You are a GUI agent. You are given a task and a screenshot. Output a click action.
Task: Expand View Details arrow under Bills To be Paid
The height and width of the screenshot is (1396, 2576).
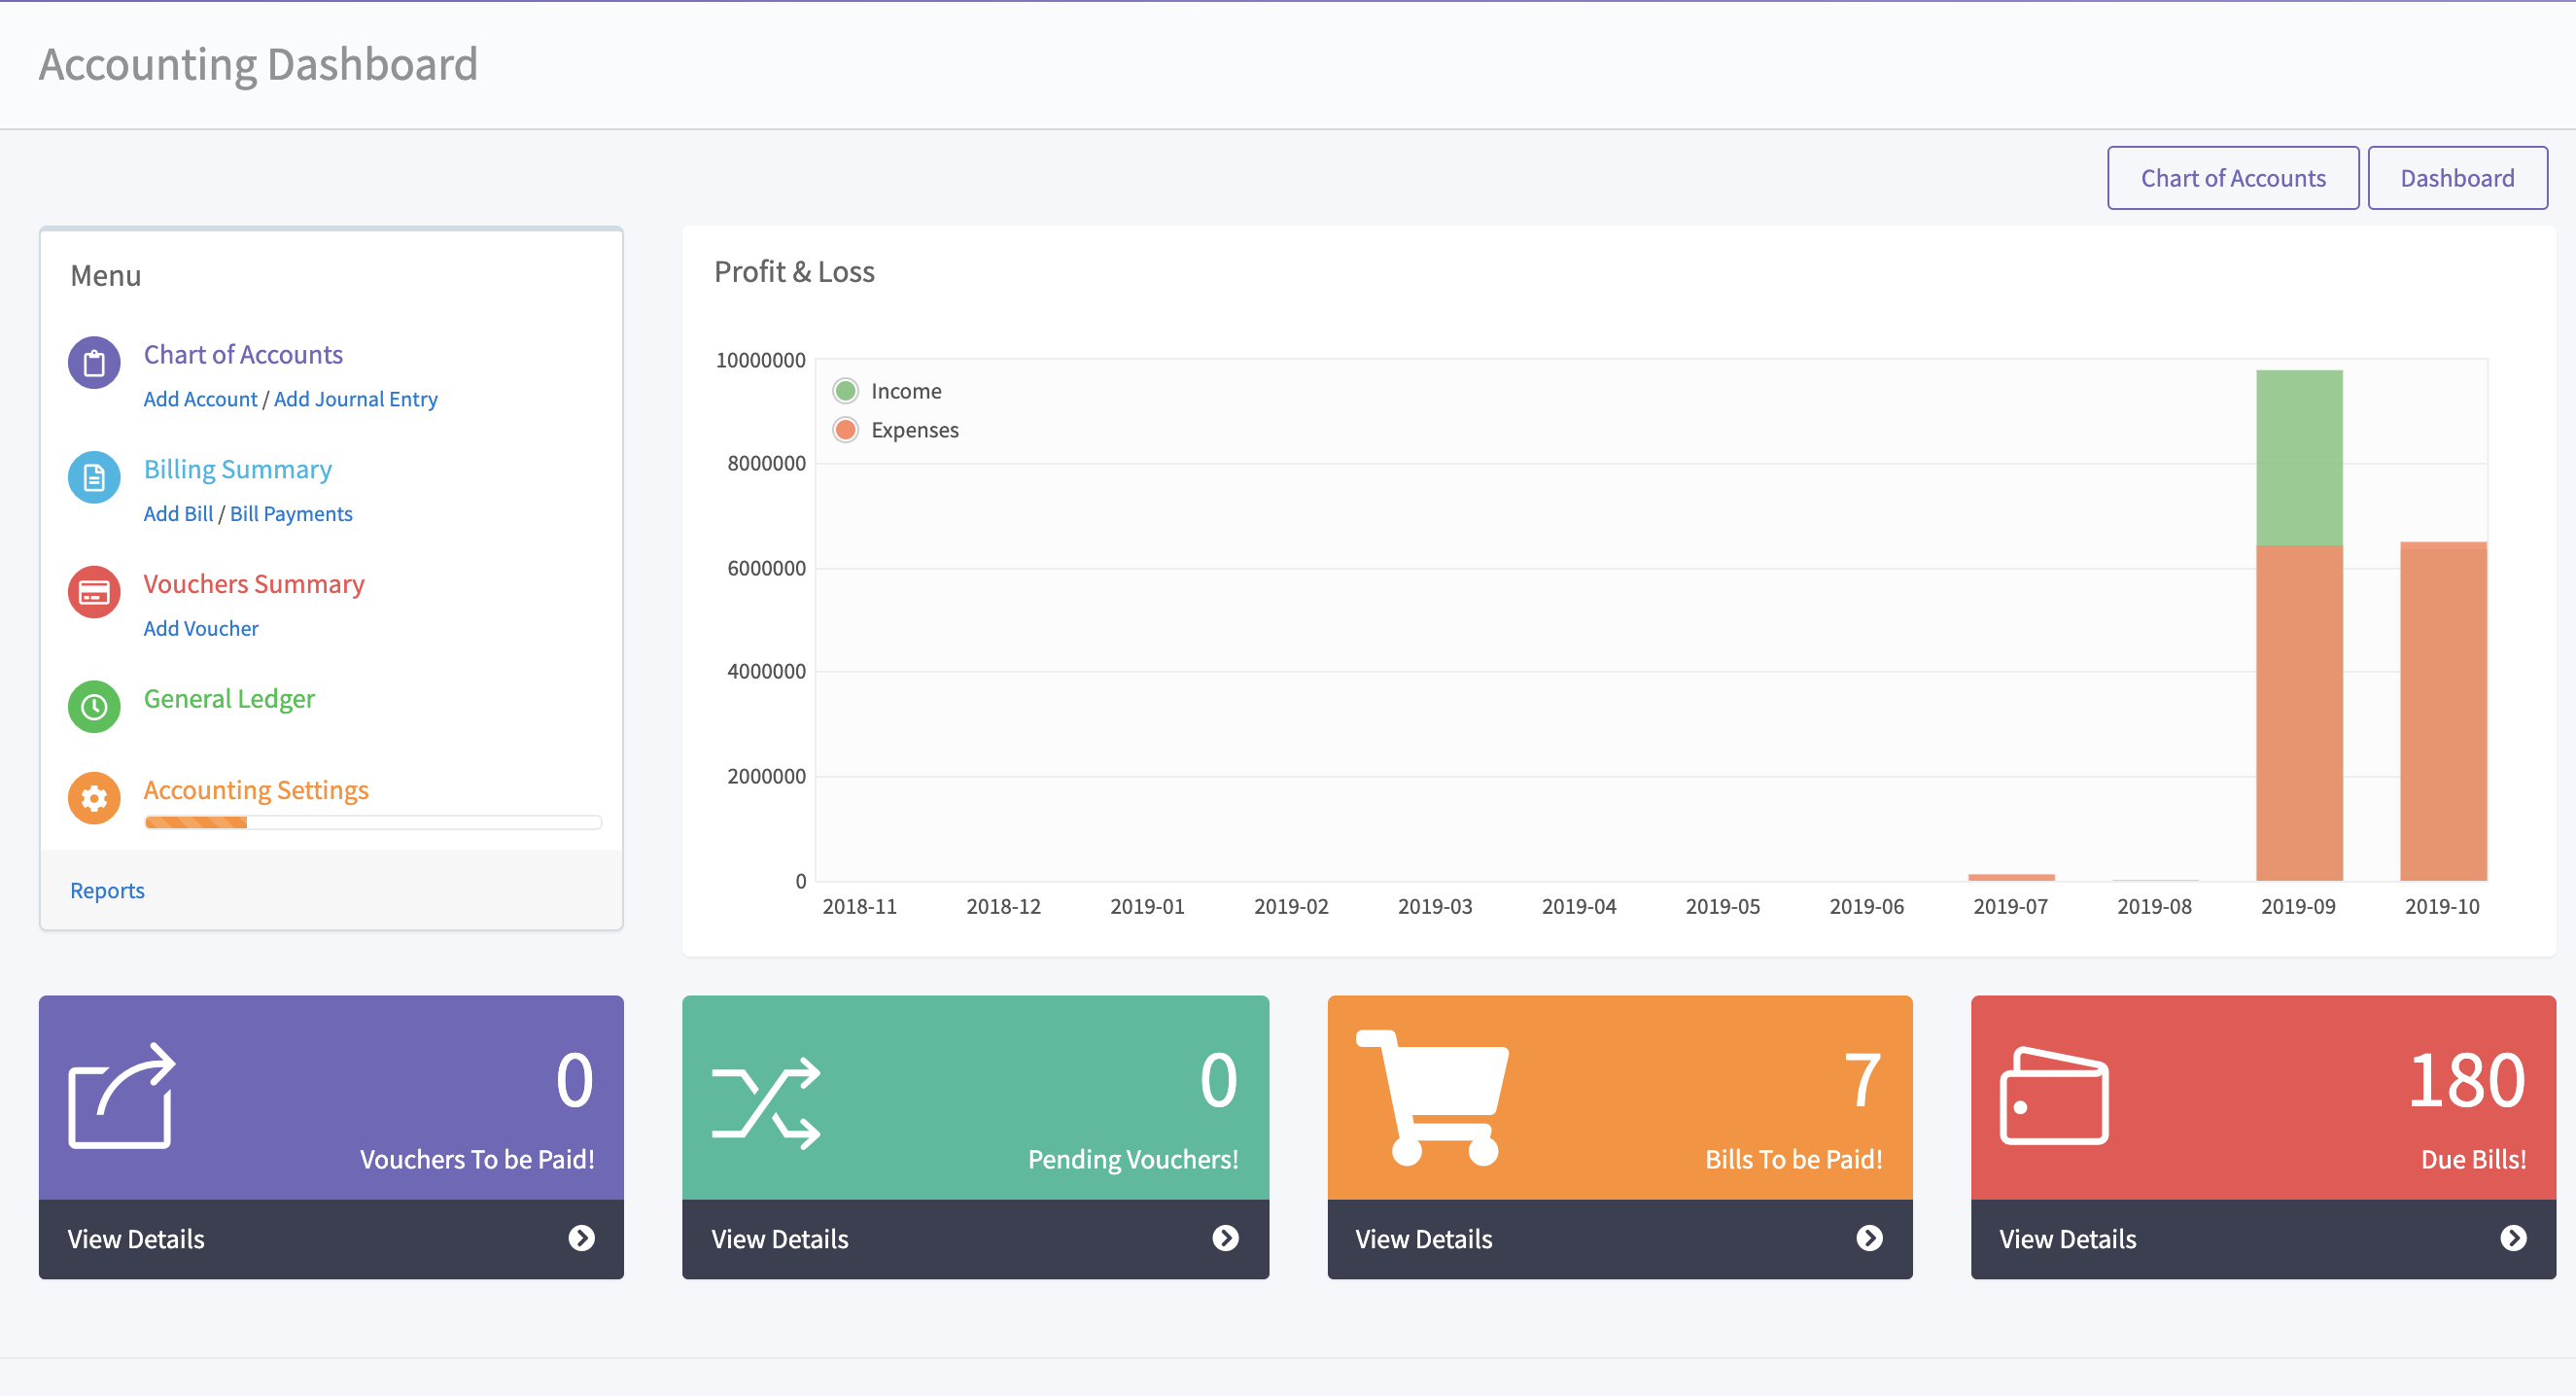click(x=1868, y=1238)
